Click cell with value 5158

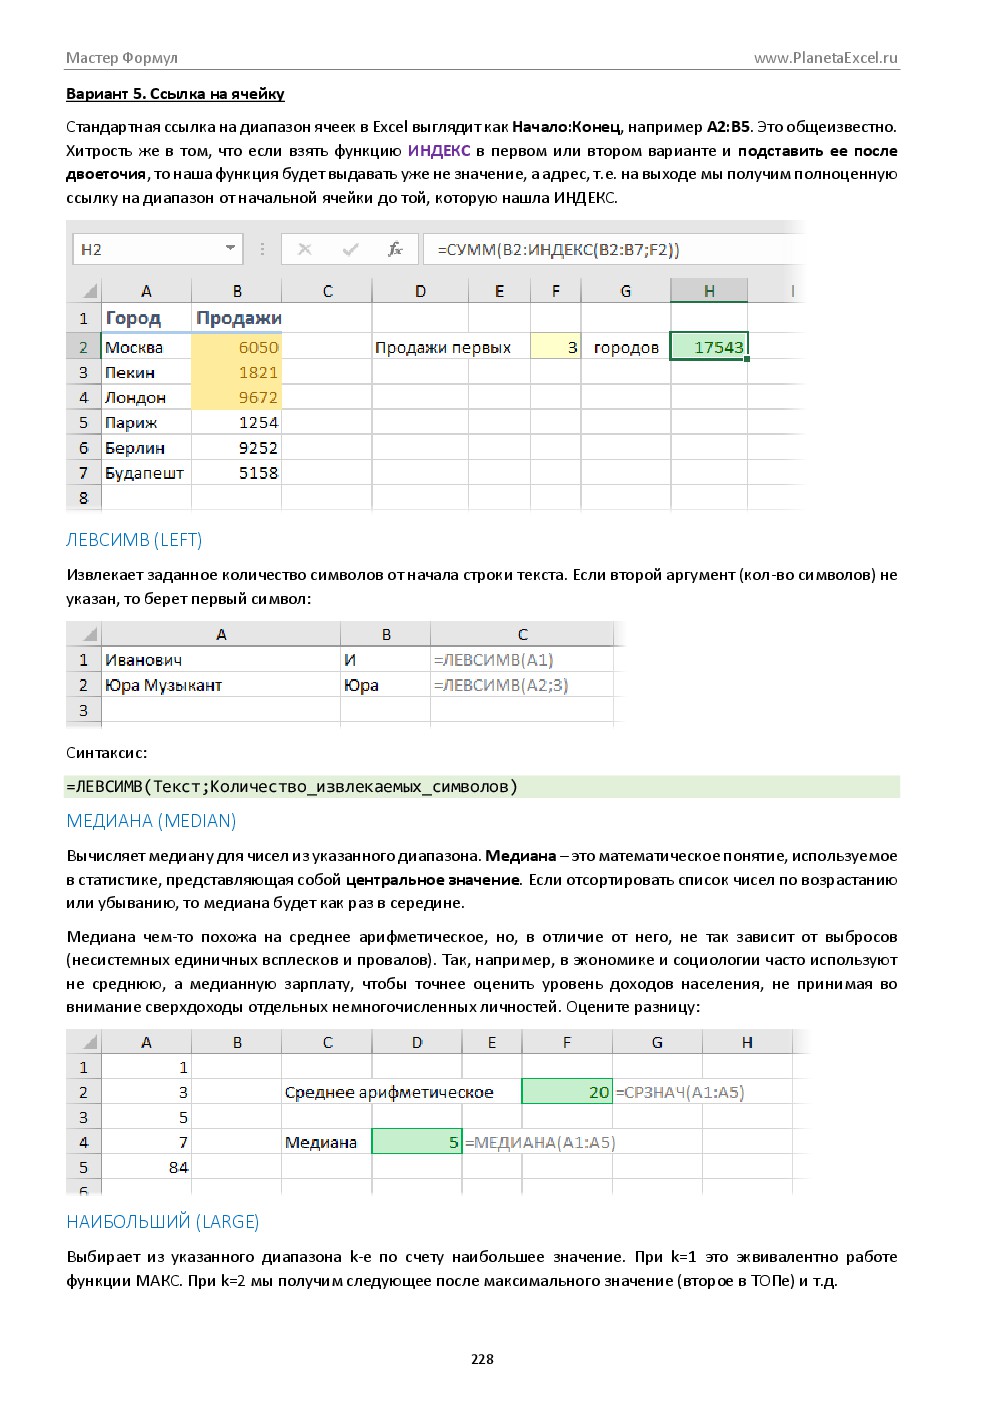tap(237, 472)
